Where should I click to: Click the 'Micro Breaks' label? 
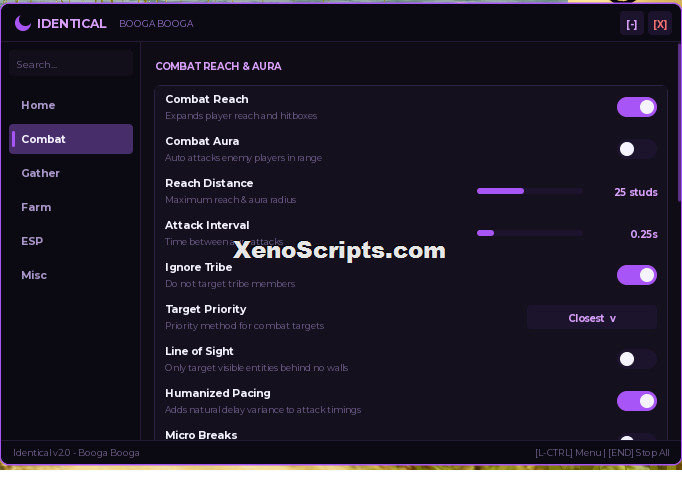(201, 435)
